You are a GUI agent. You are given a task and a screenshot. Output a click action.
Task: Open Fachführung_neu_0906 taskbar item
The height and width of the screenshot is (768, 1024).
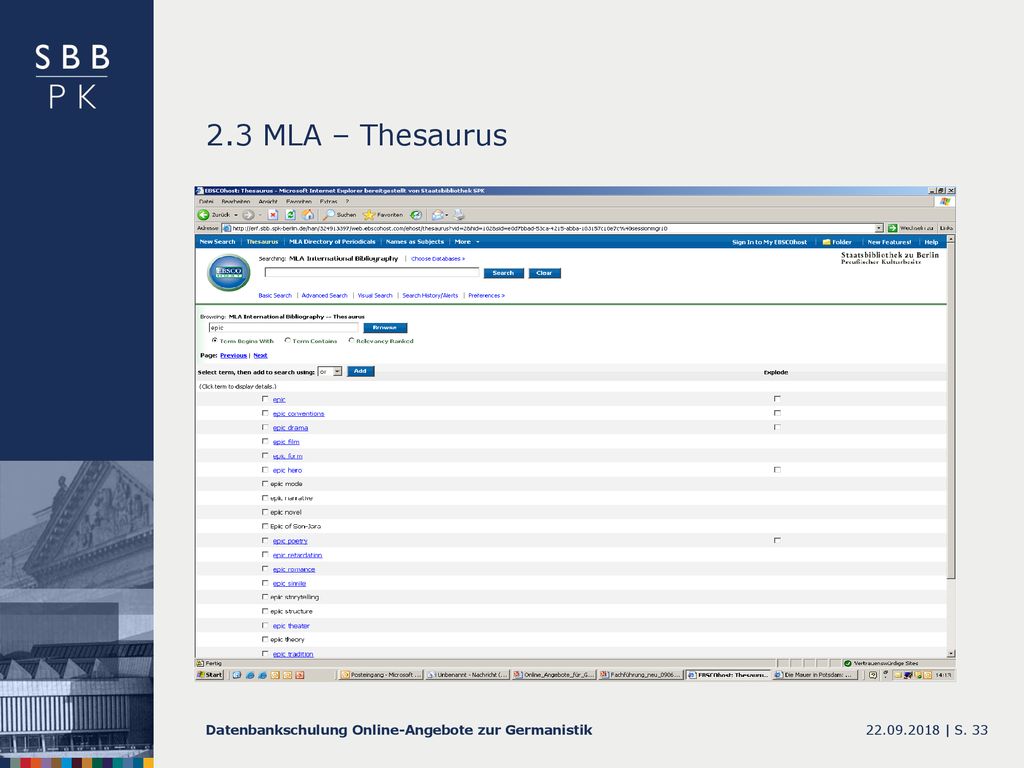point(640,675)
